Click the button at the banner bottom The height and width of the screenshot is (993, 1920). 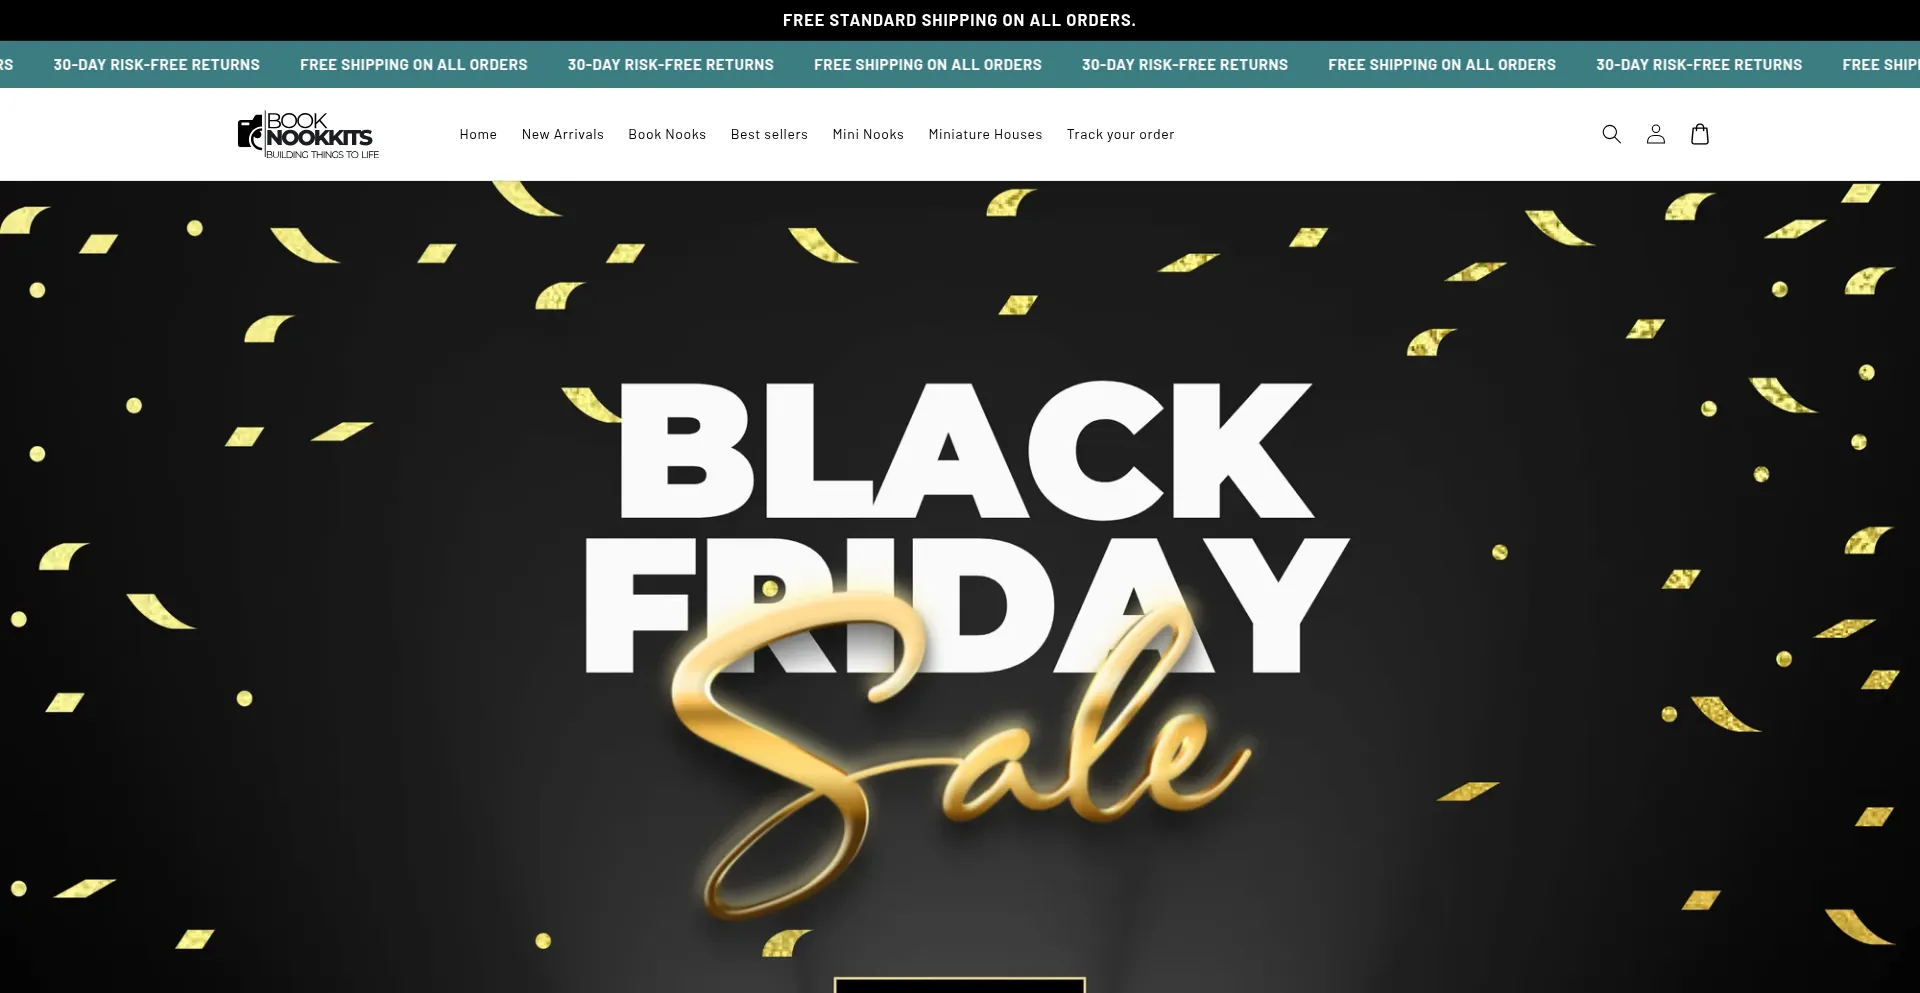click(960, 985)
